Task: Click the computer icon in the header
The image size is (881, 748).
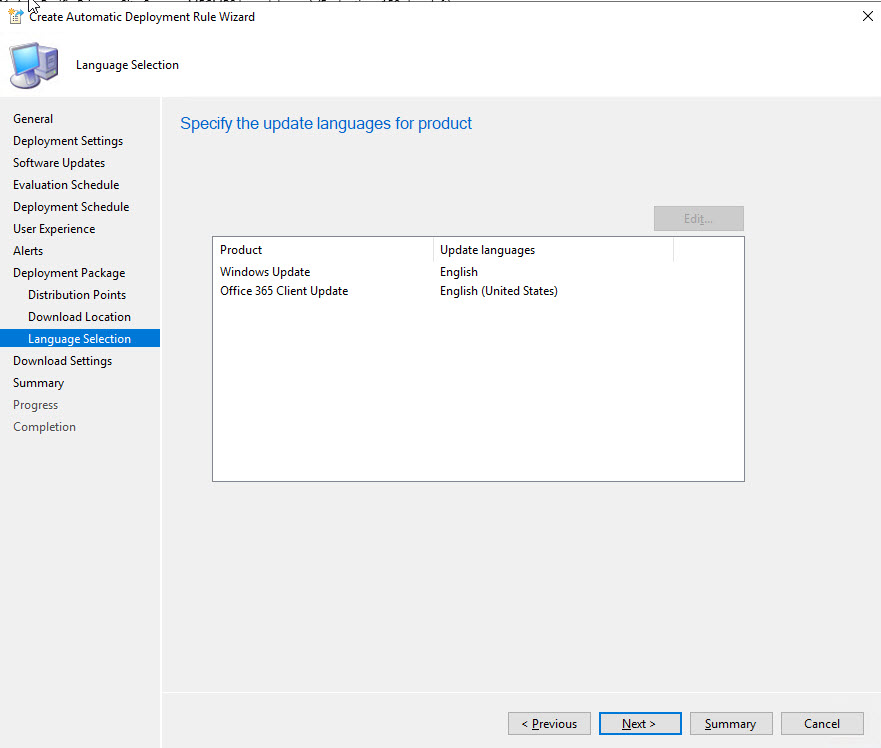Action: pos(34,66)
